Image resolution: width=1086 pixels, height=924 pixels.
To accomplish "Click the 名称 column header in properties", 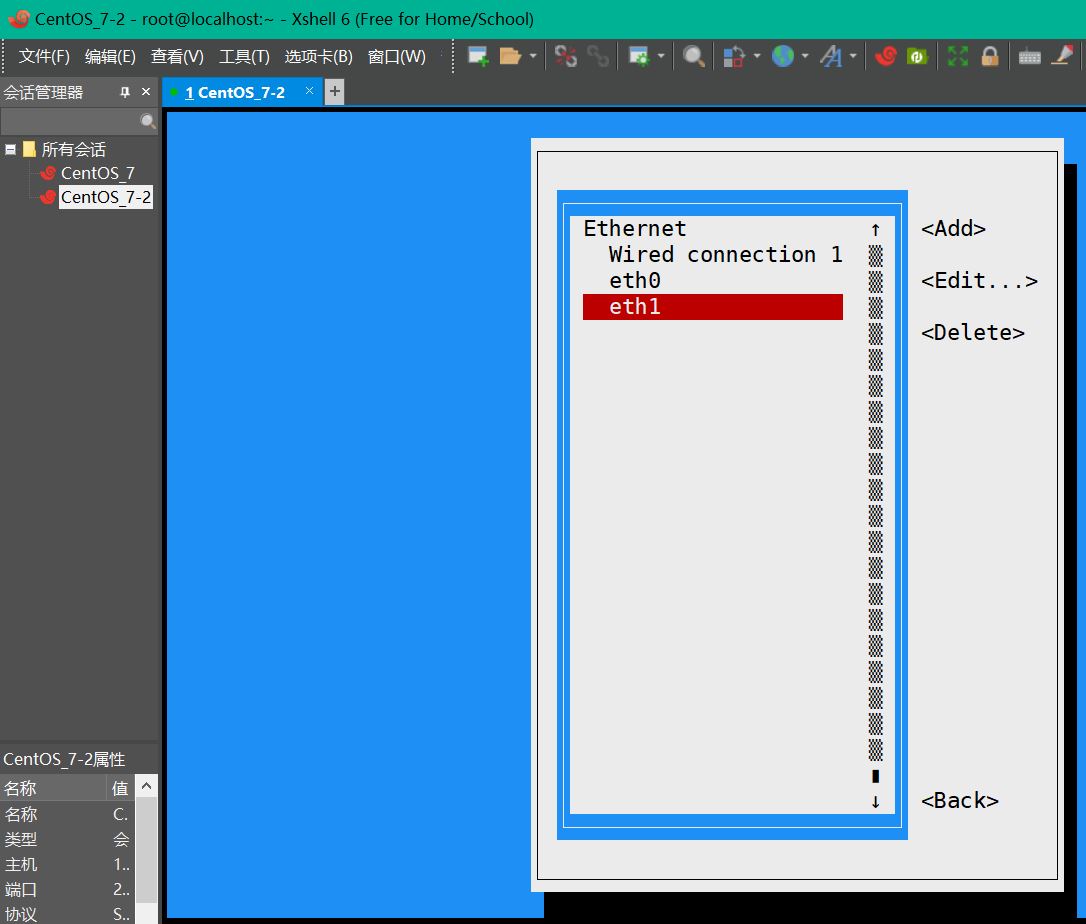I will [x=53, y=788].
